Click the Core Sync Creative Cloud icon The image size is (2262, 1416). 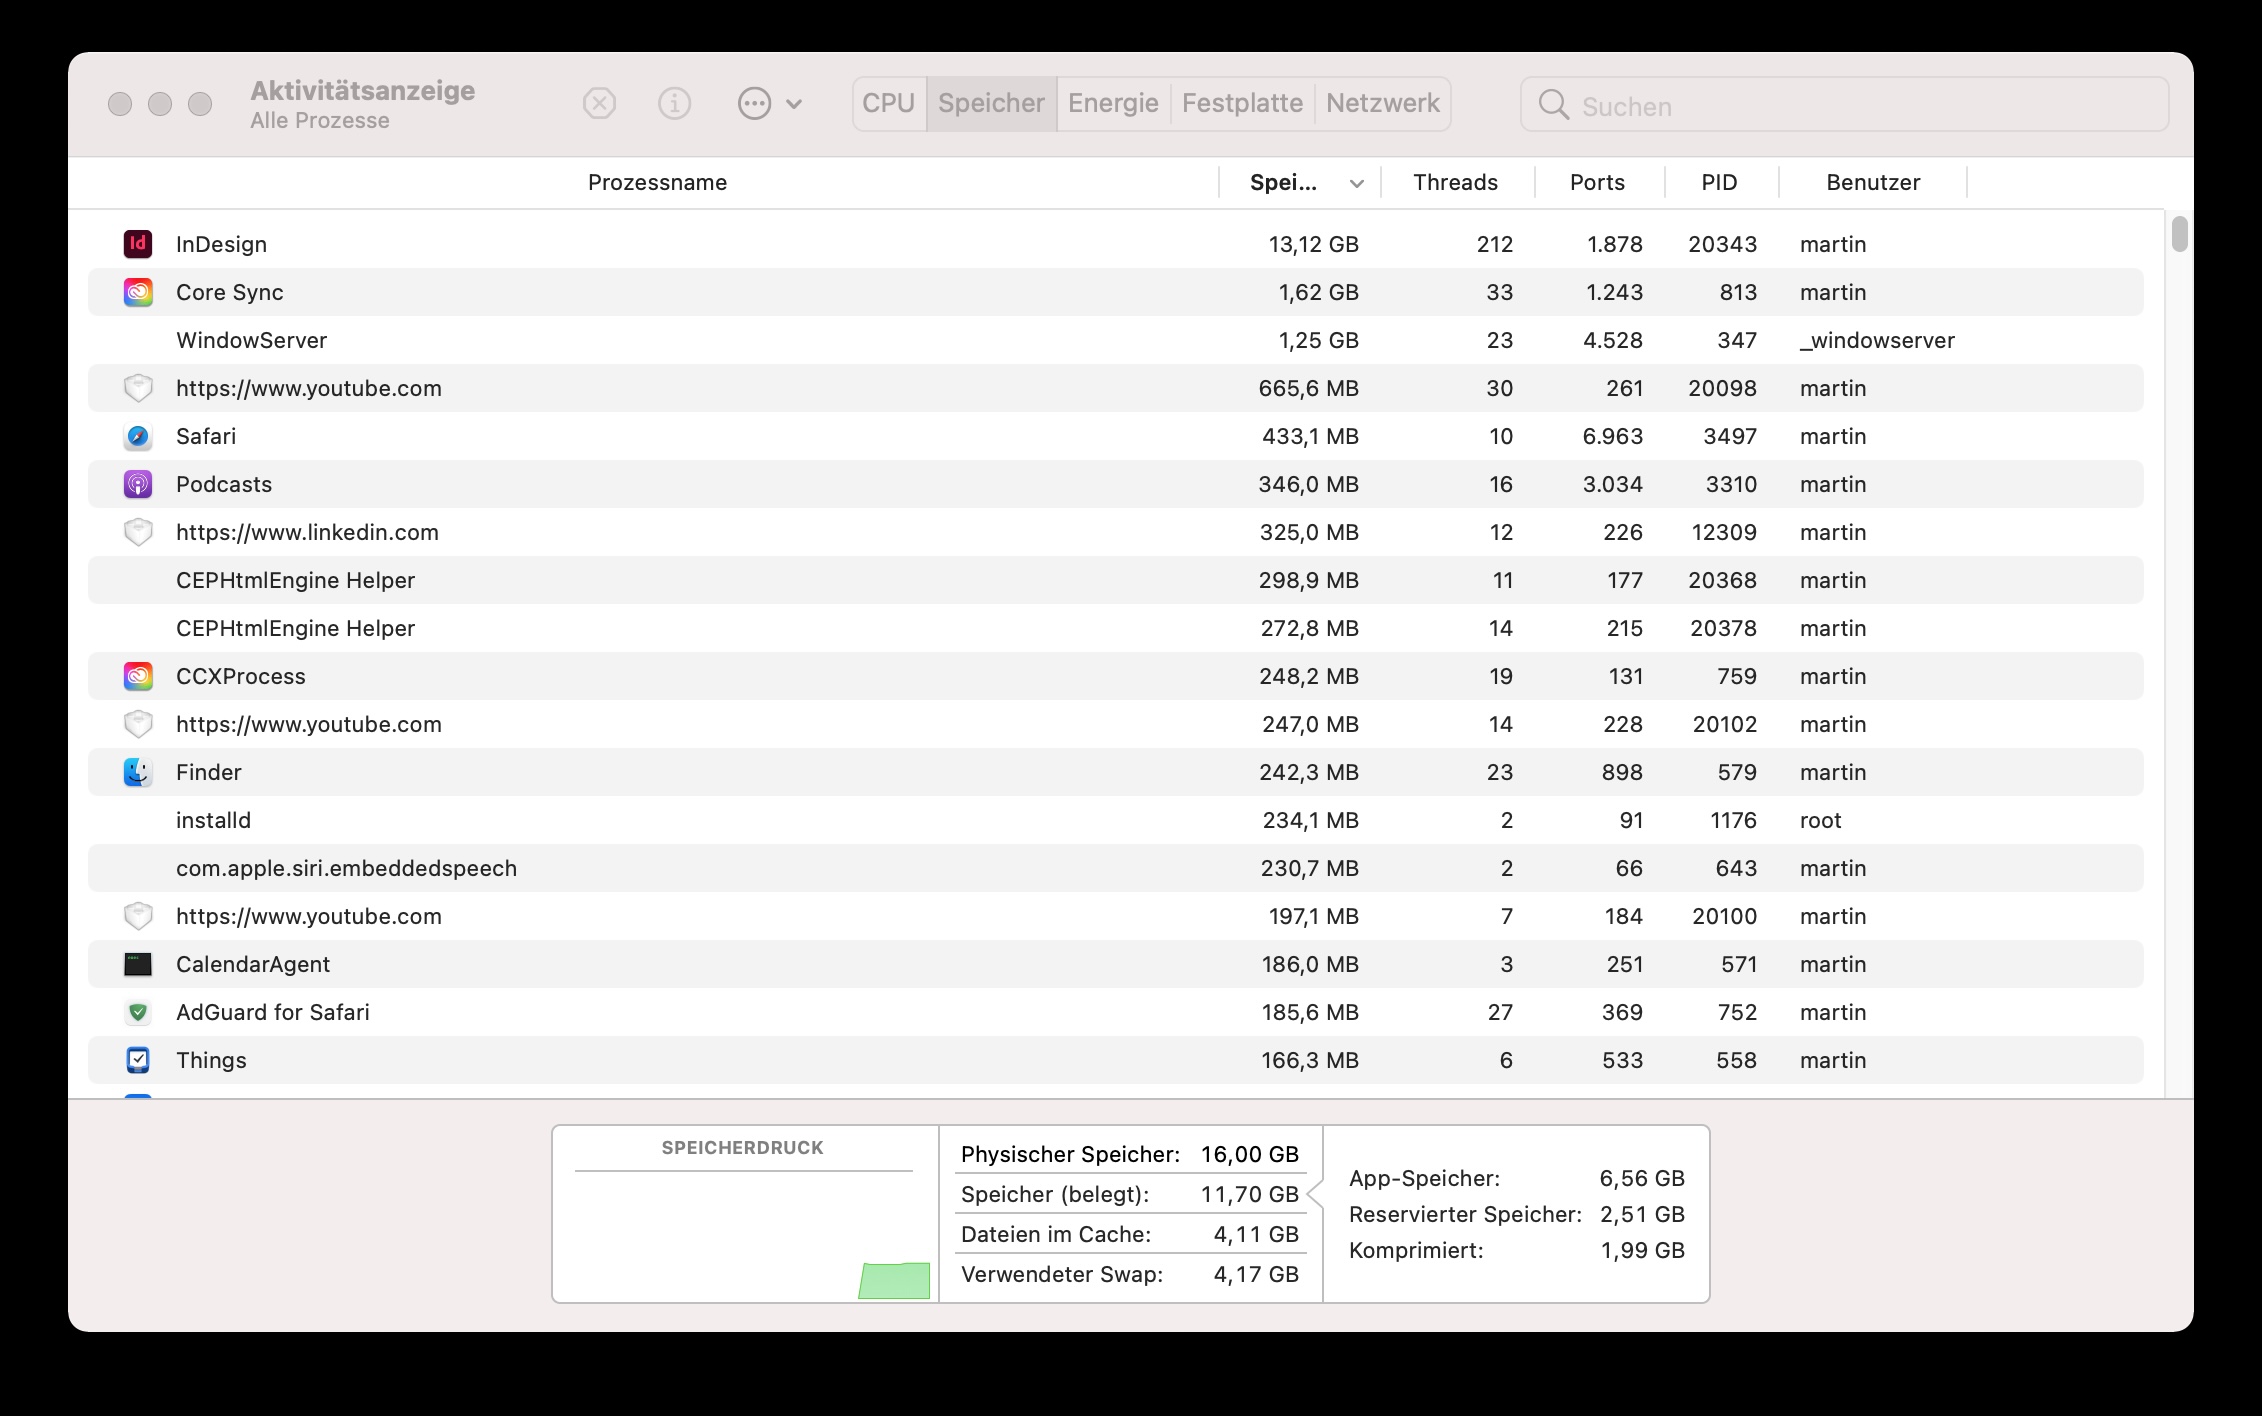pos(138,292)
